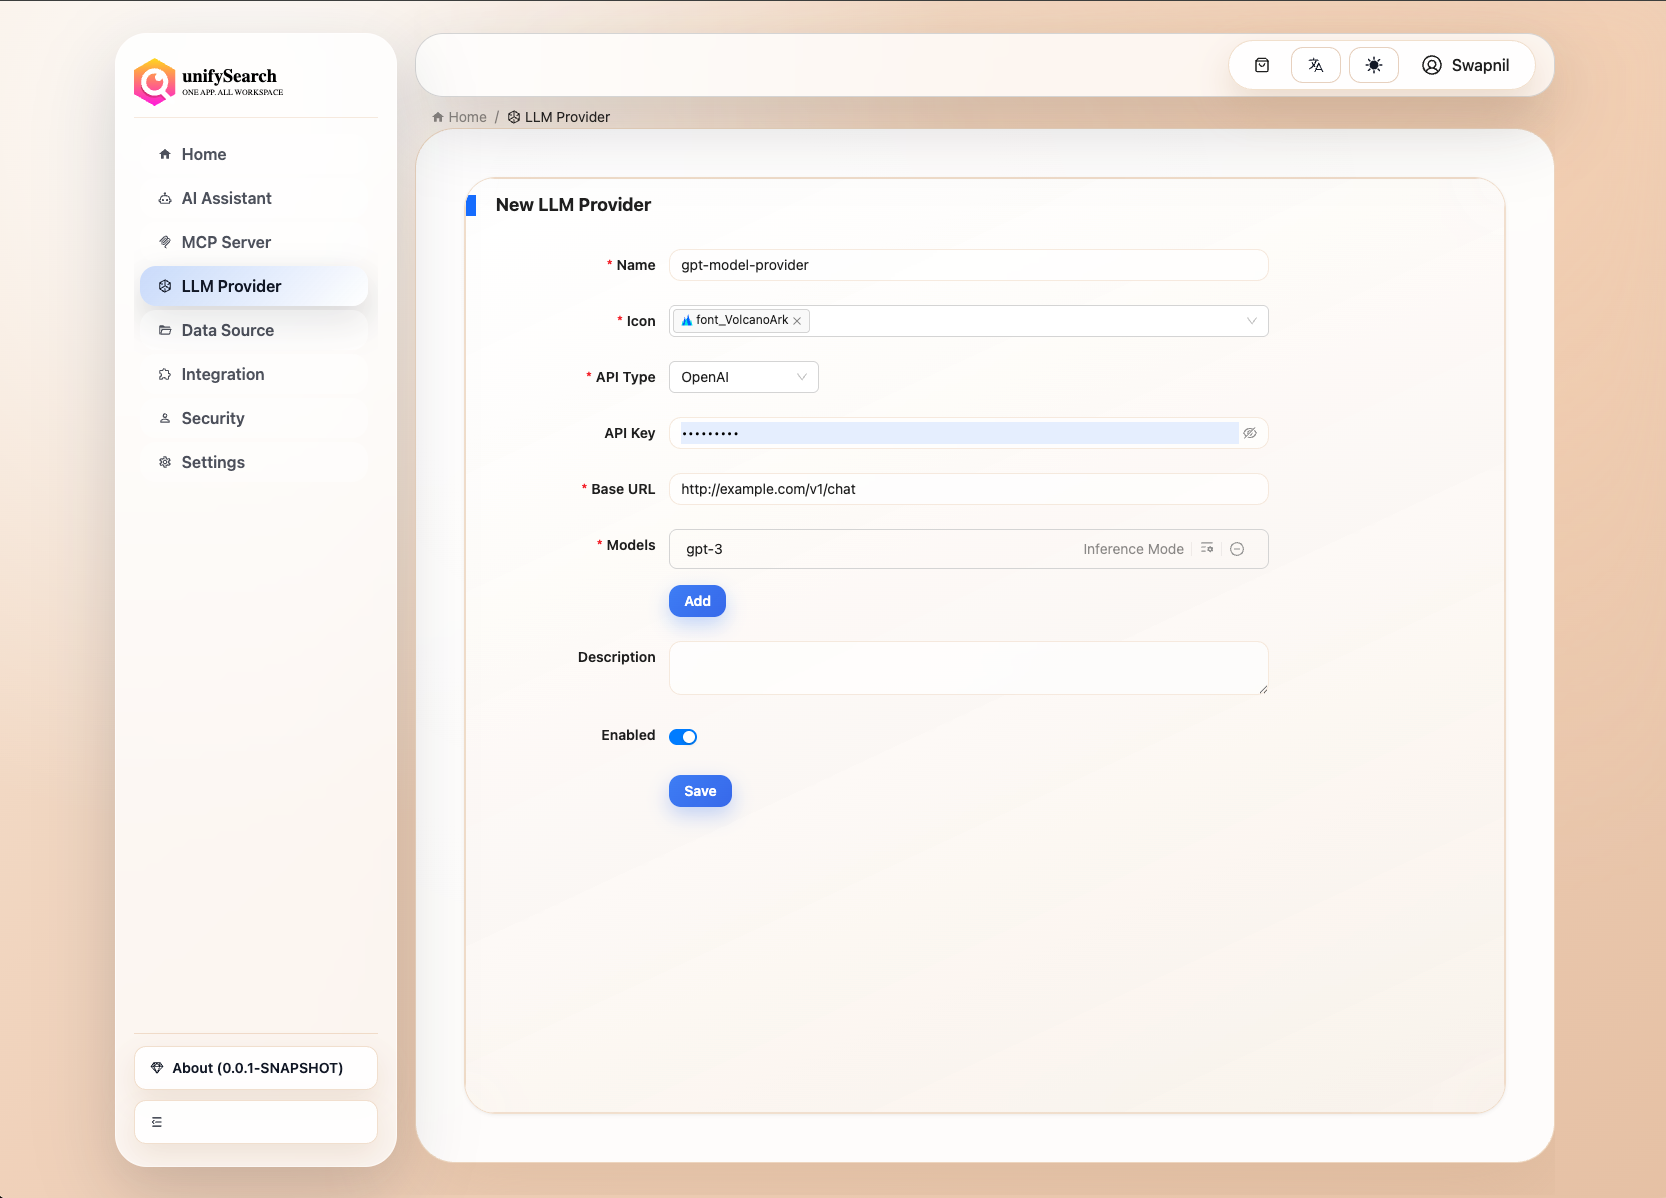Open the Data Source menu item
Screen dimensions: 1666x1198
[x=227, y=330]
